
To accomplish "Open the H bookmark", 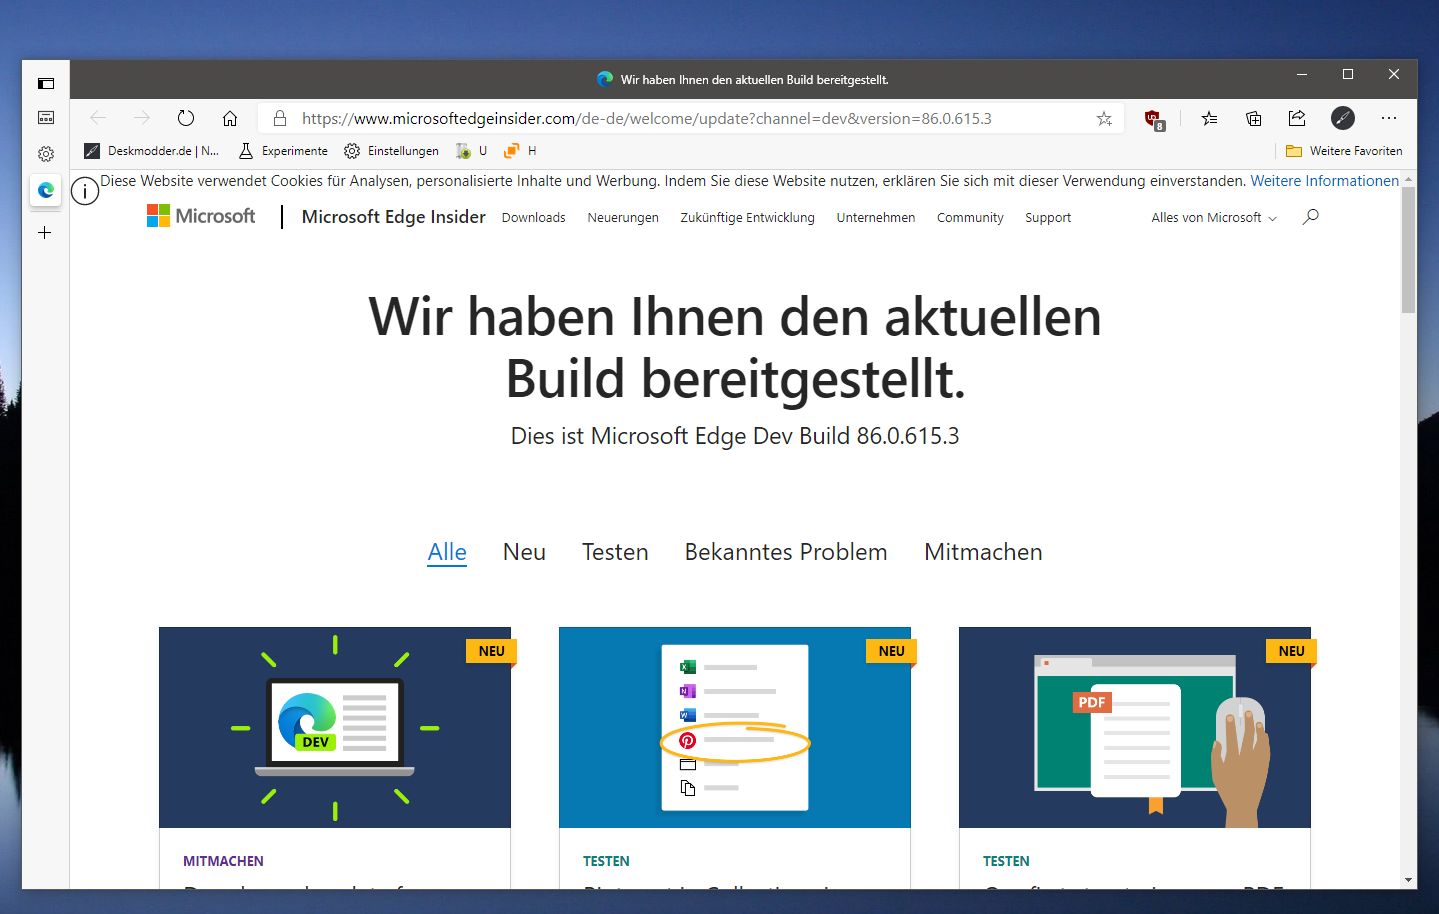I will [521, 151].
